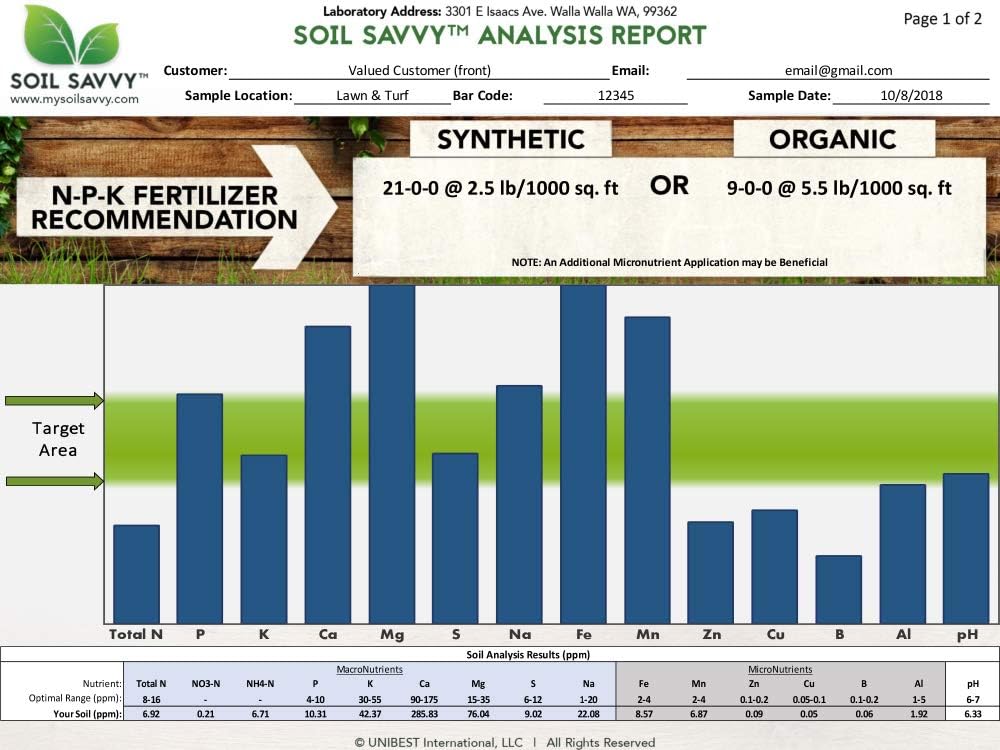Select the Mn soil value '6.87'

tap(698, 714)
